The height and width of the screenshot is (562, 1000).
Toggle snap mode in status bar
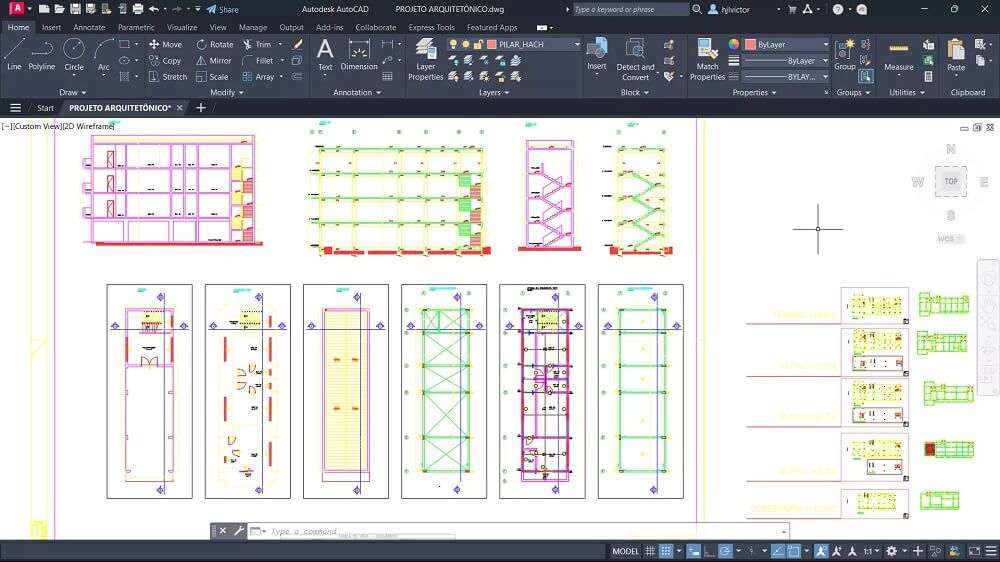(665, 551)
